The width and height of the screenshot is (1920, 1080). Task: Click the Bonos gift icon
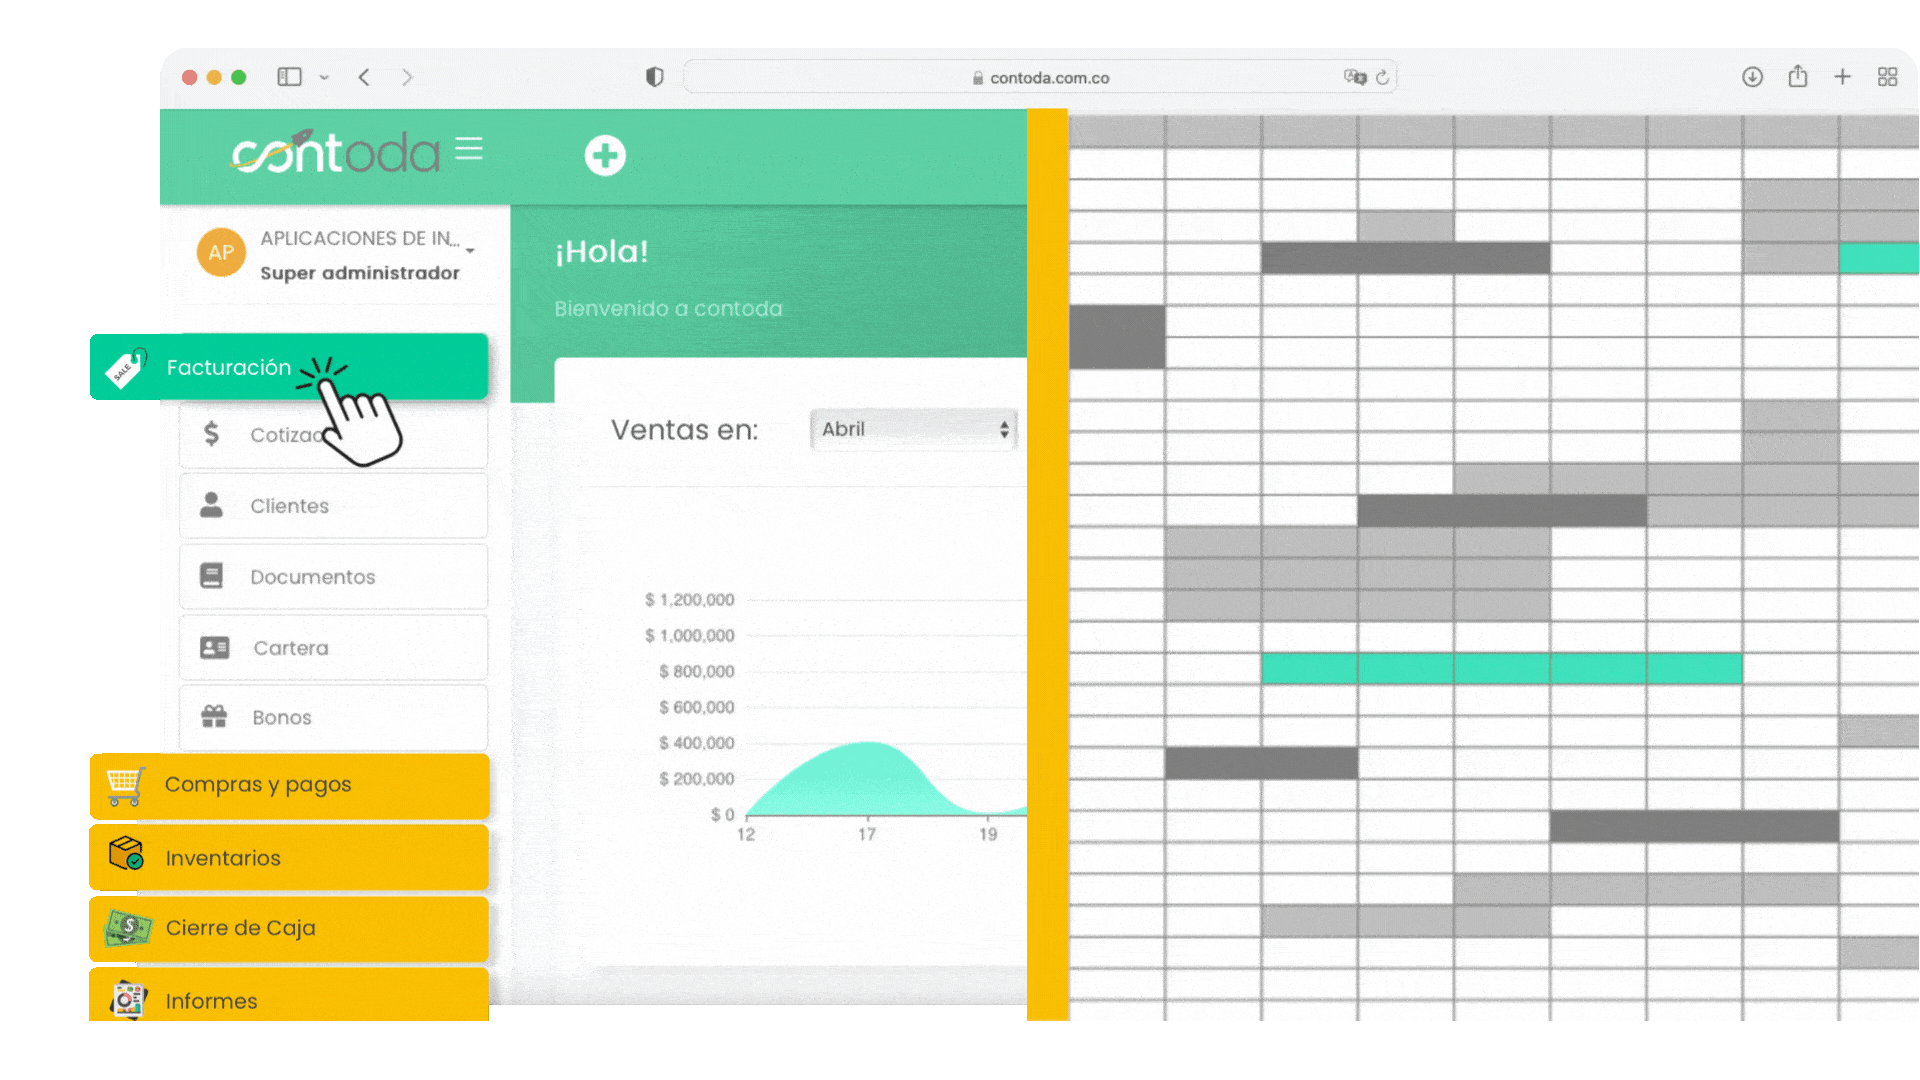(214, 717)
